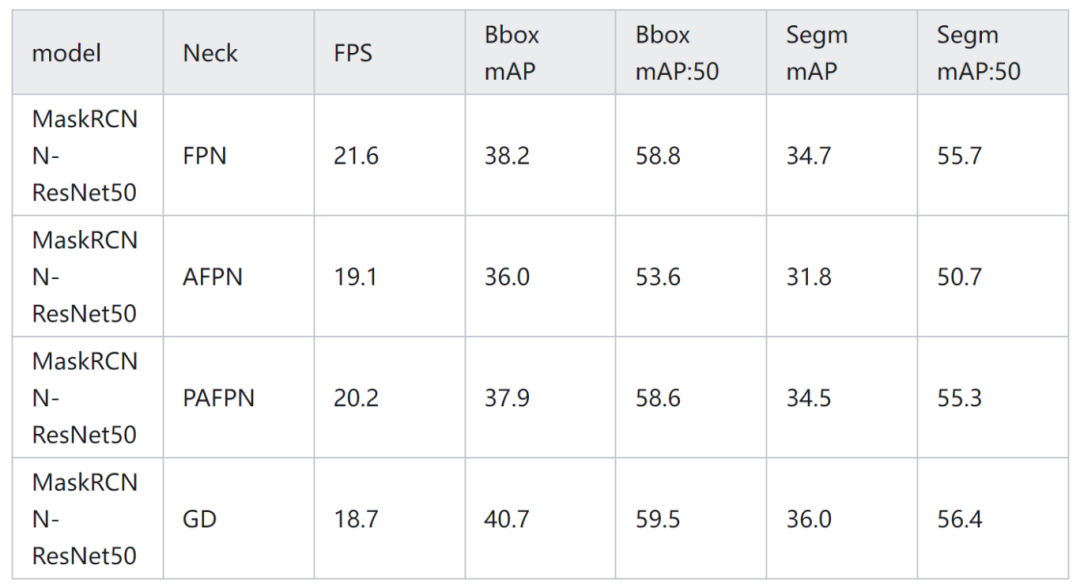
Task: Click the Segm mAP value 34.5
Action: pos(809,398)
